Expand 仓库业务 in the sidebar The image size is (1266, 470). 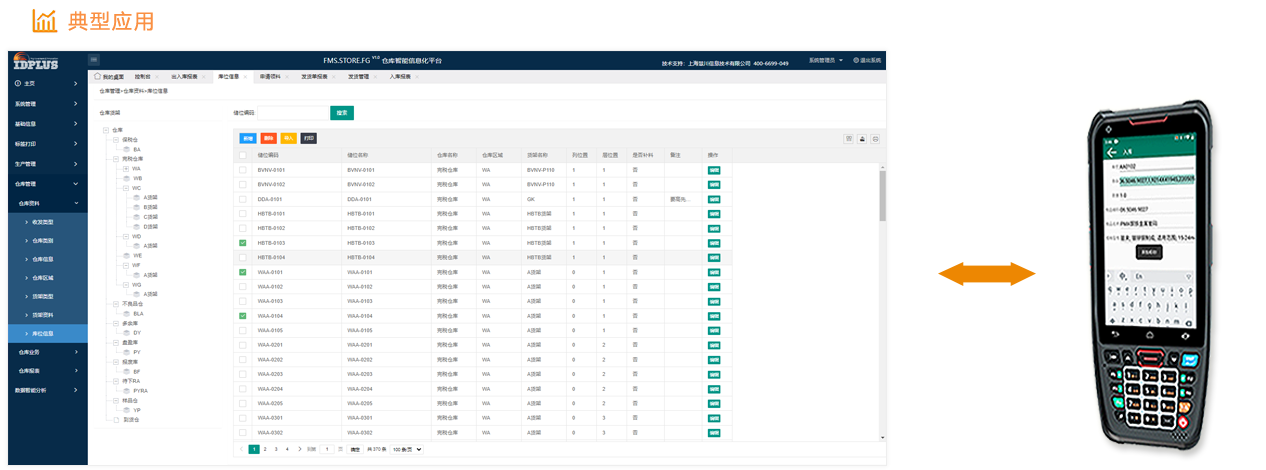coord(47,352)
